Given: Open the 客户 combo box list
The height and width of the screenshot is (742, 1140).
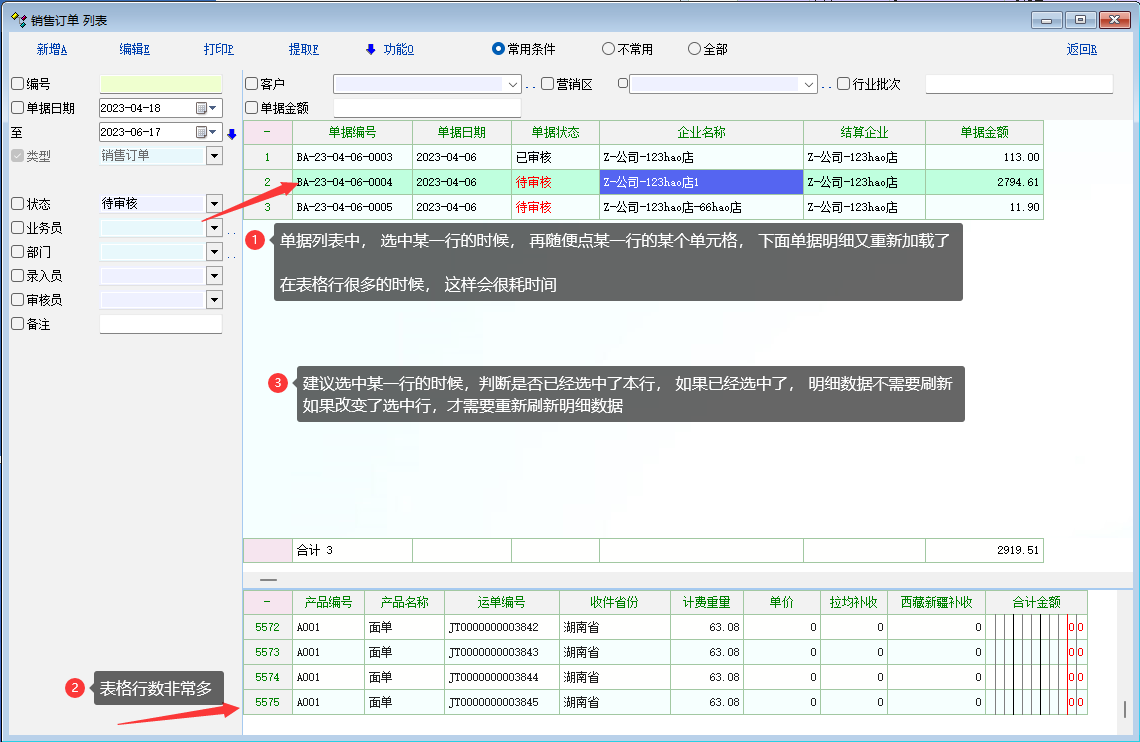Looking at the screenshot, I should (513, 85).
